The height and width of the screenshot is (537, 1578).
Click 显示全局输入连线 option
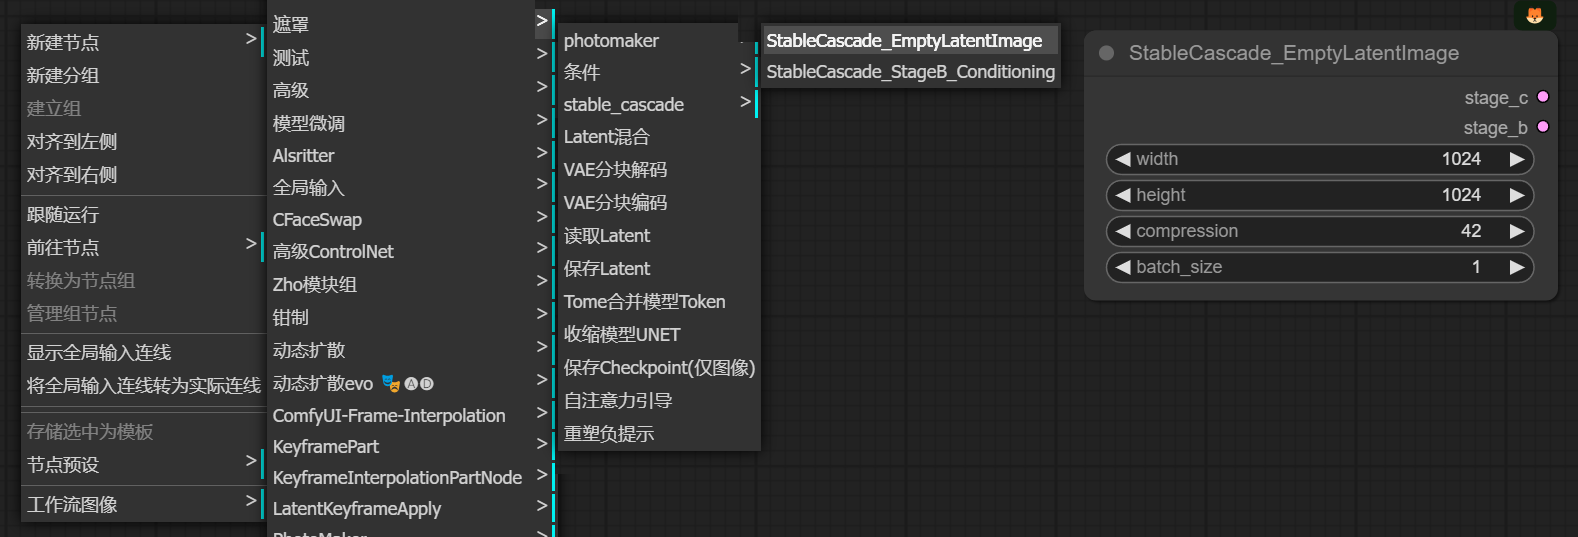tap(142, 352)
